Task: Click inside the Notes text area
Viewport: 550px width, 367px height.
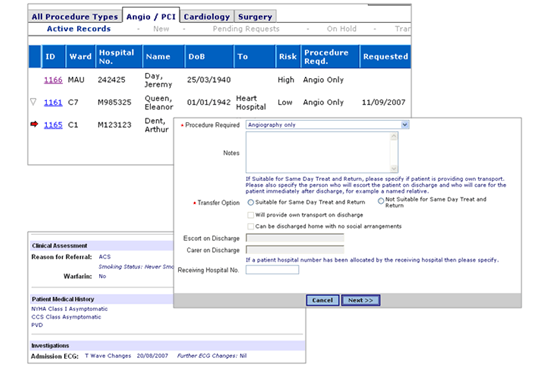Action: (318, 152)
